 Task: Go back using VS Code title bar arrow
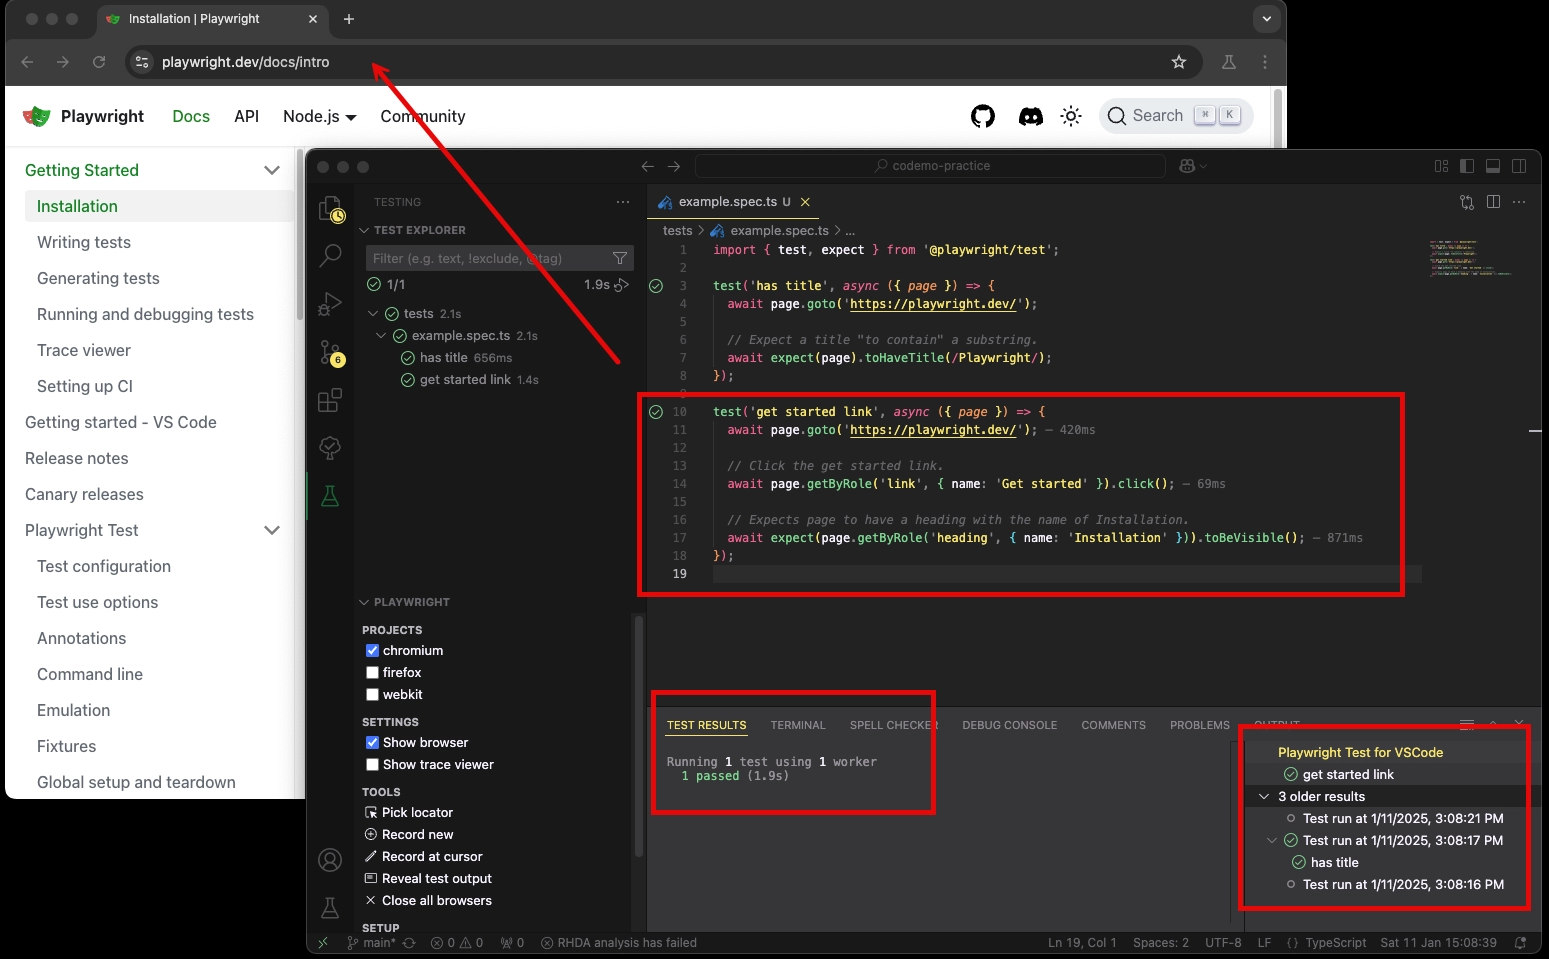(x=647, y=166)
